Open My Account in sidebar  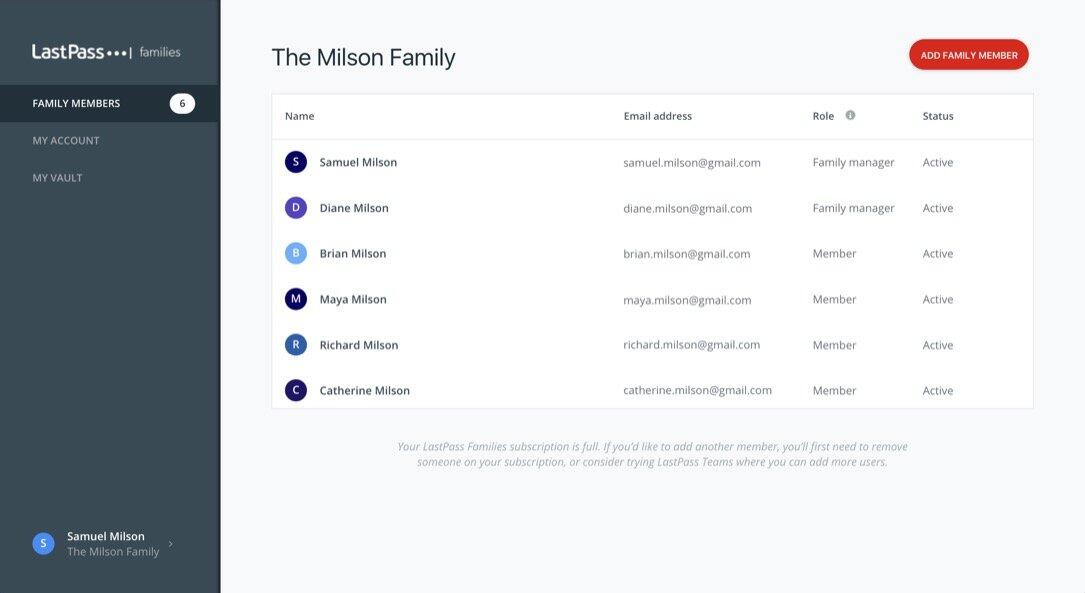(66, 141)
